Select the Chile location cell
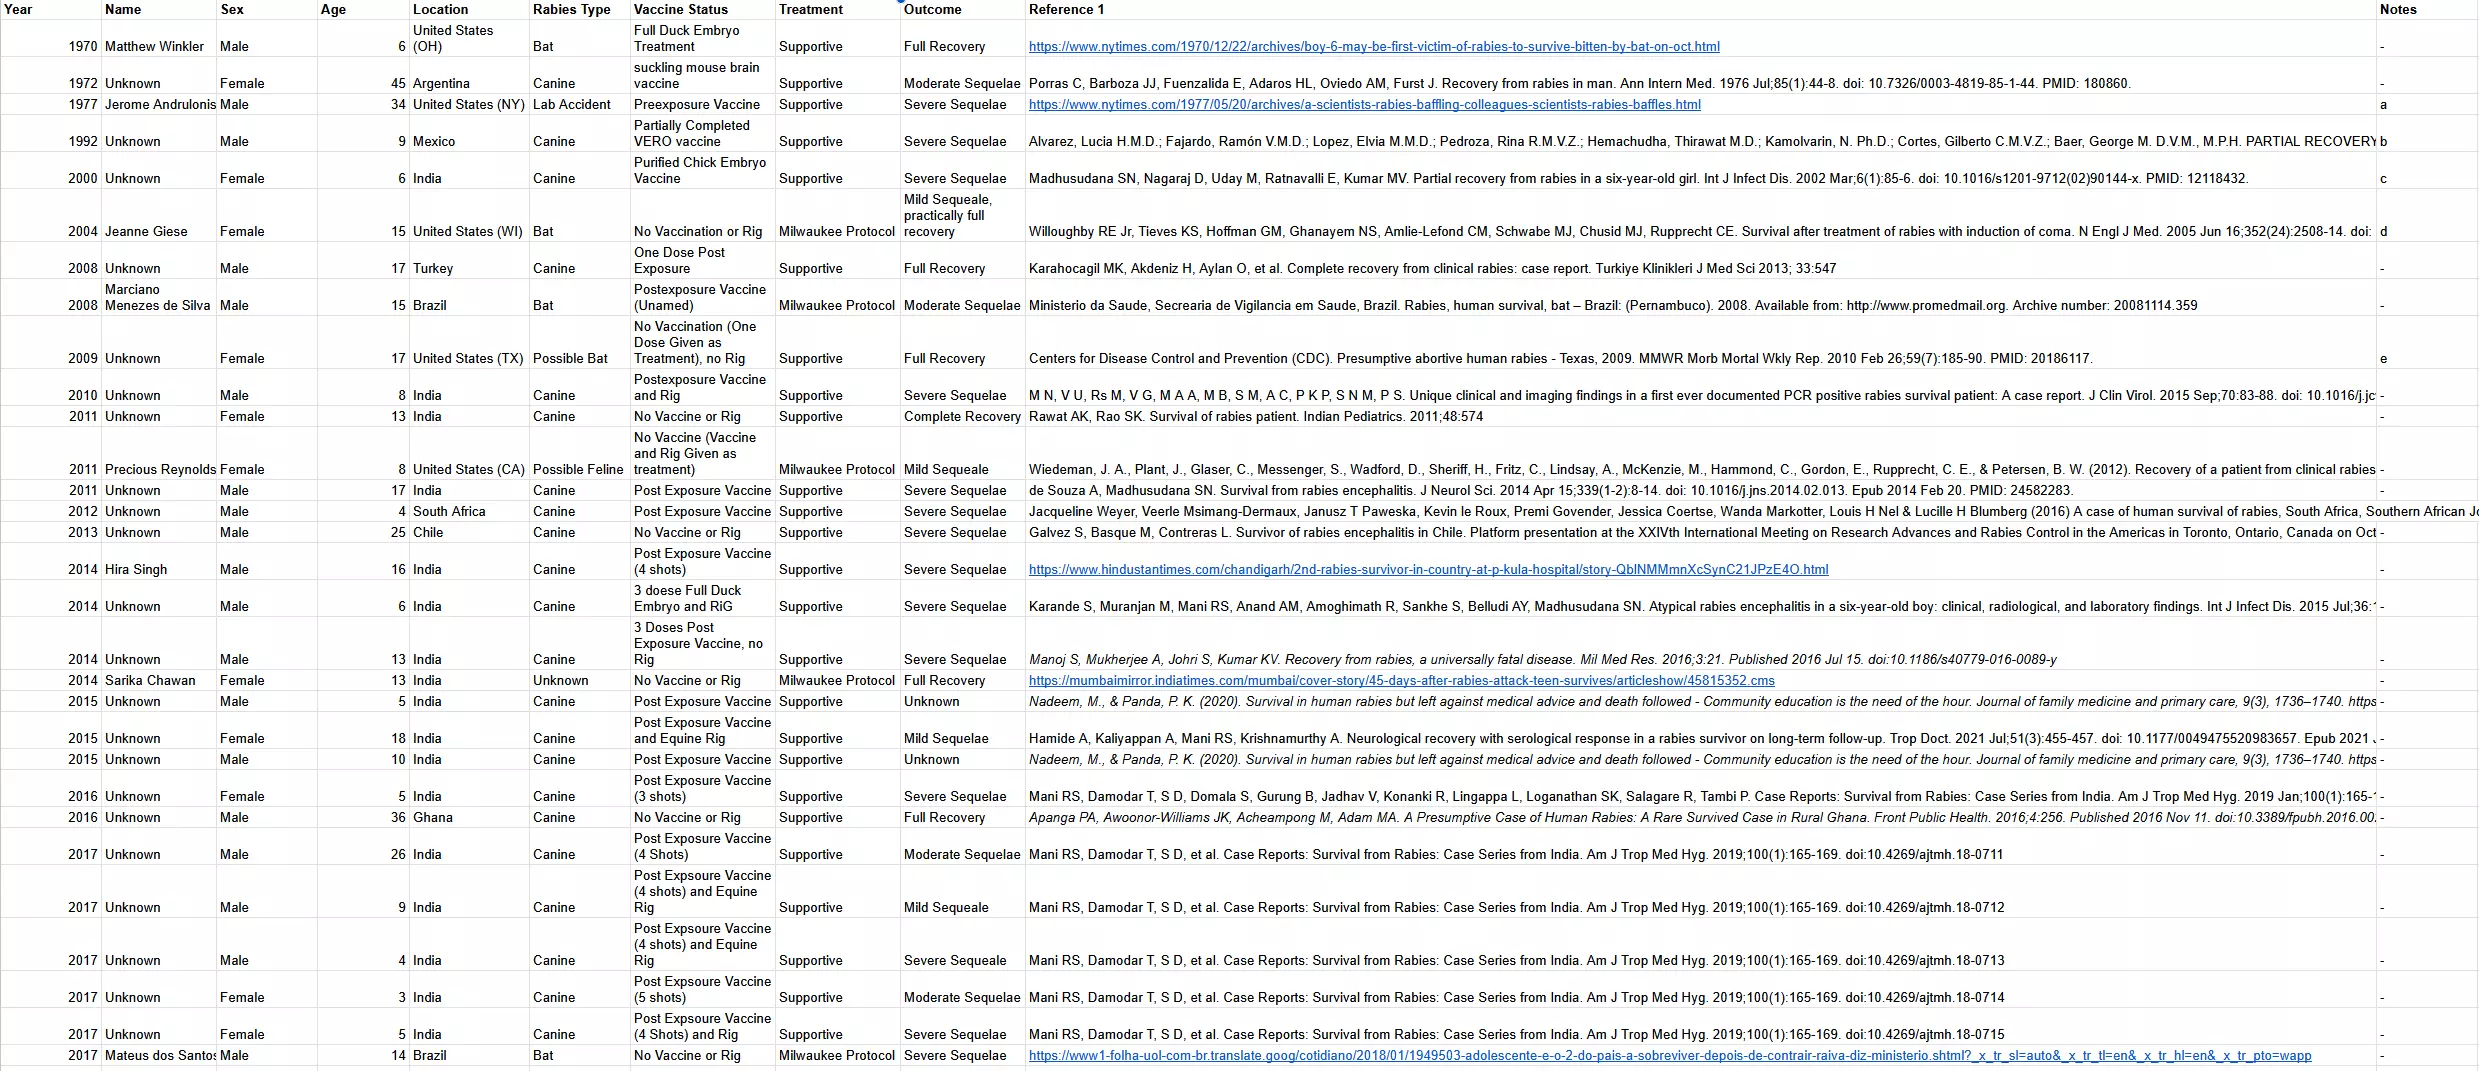The height and width of the screenshot is (1071, 2479). pyautogui.click(x=469, y=533)
